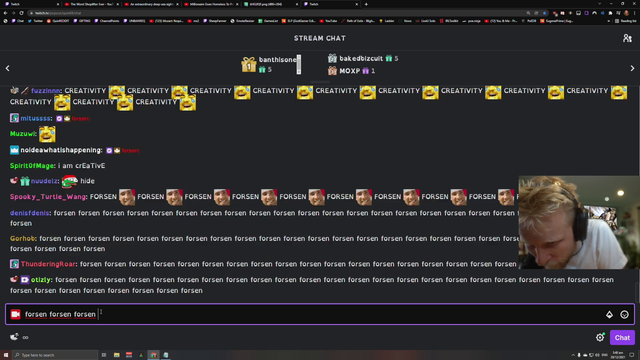Click the emote before 'hide'
Viewport: 640px width, 360px height.
69,181
